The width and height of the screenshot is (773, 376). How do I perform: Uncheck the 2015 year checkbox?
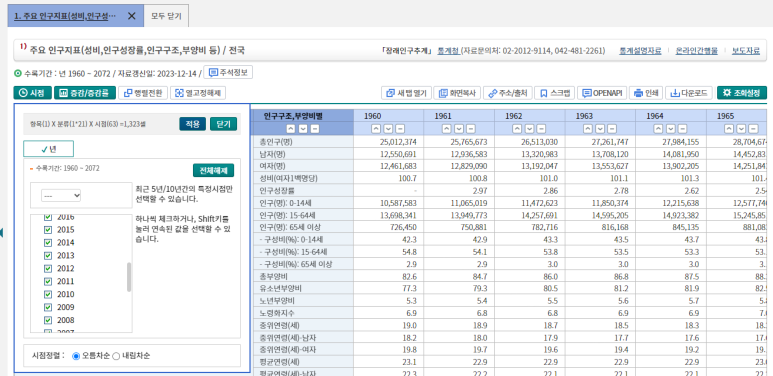pos(48,230)
